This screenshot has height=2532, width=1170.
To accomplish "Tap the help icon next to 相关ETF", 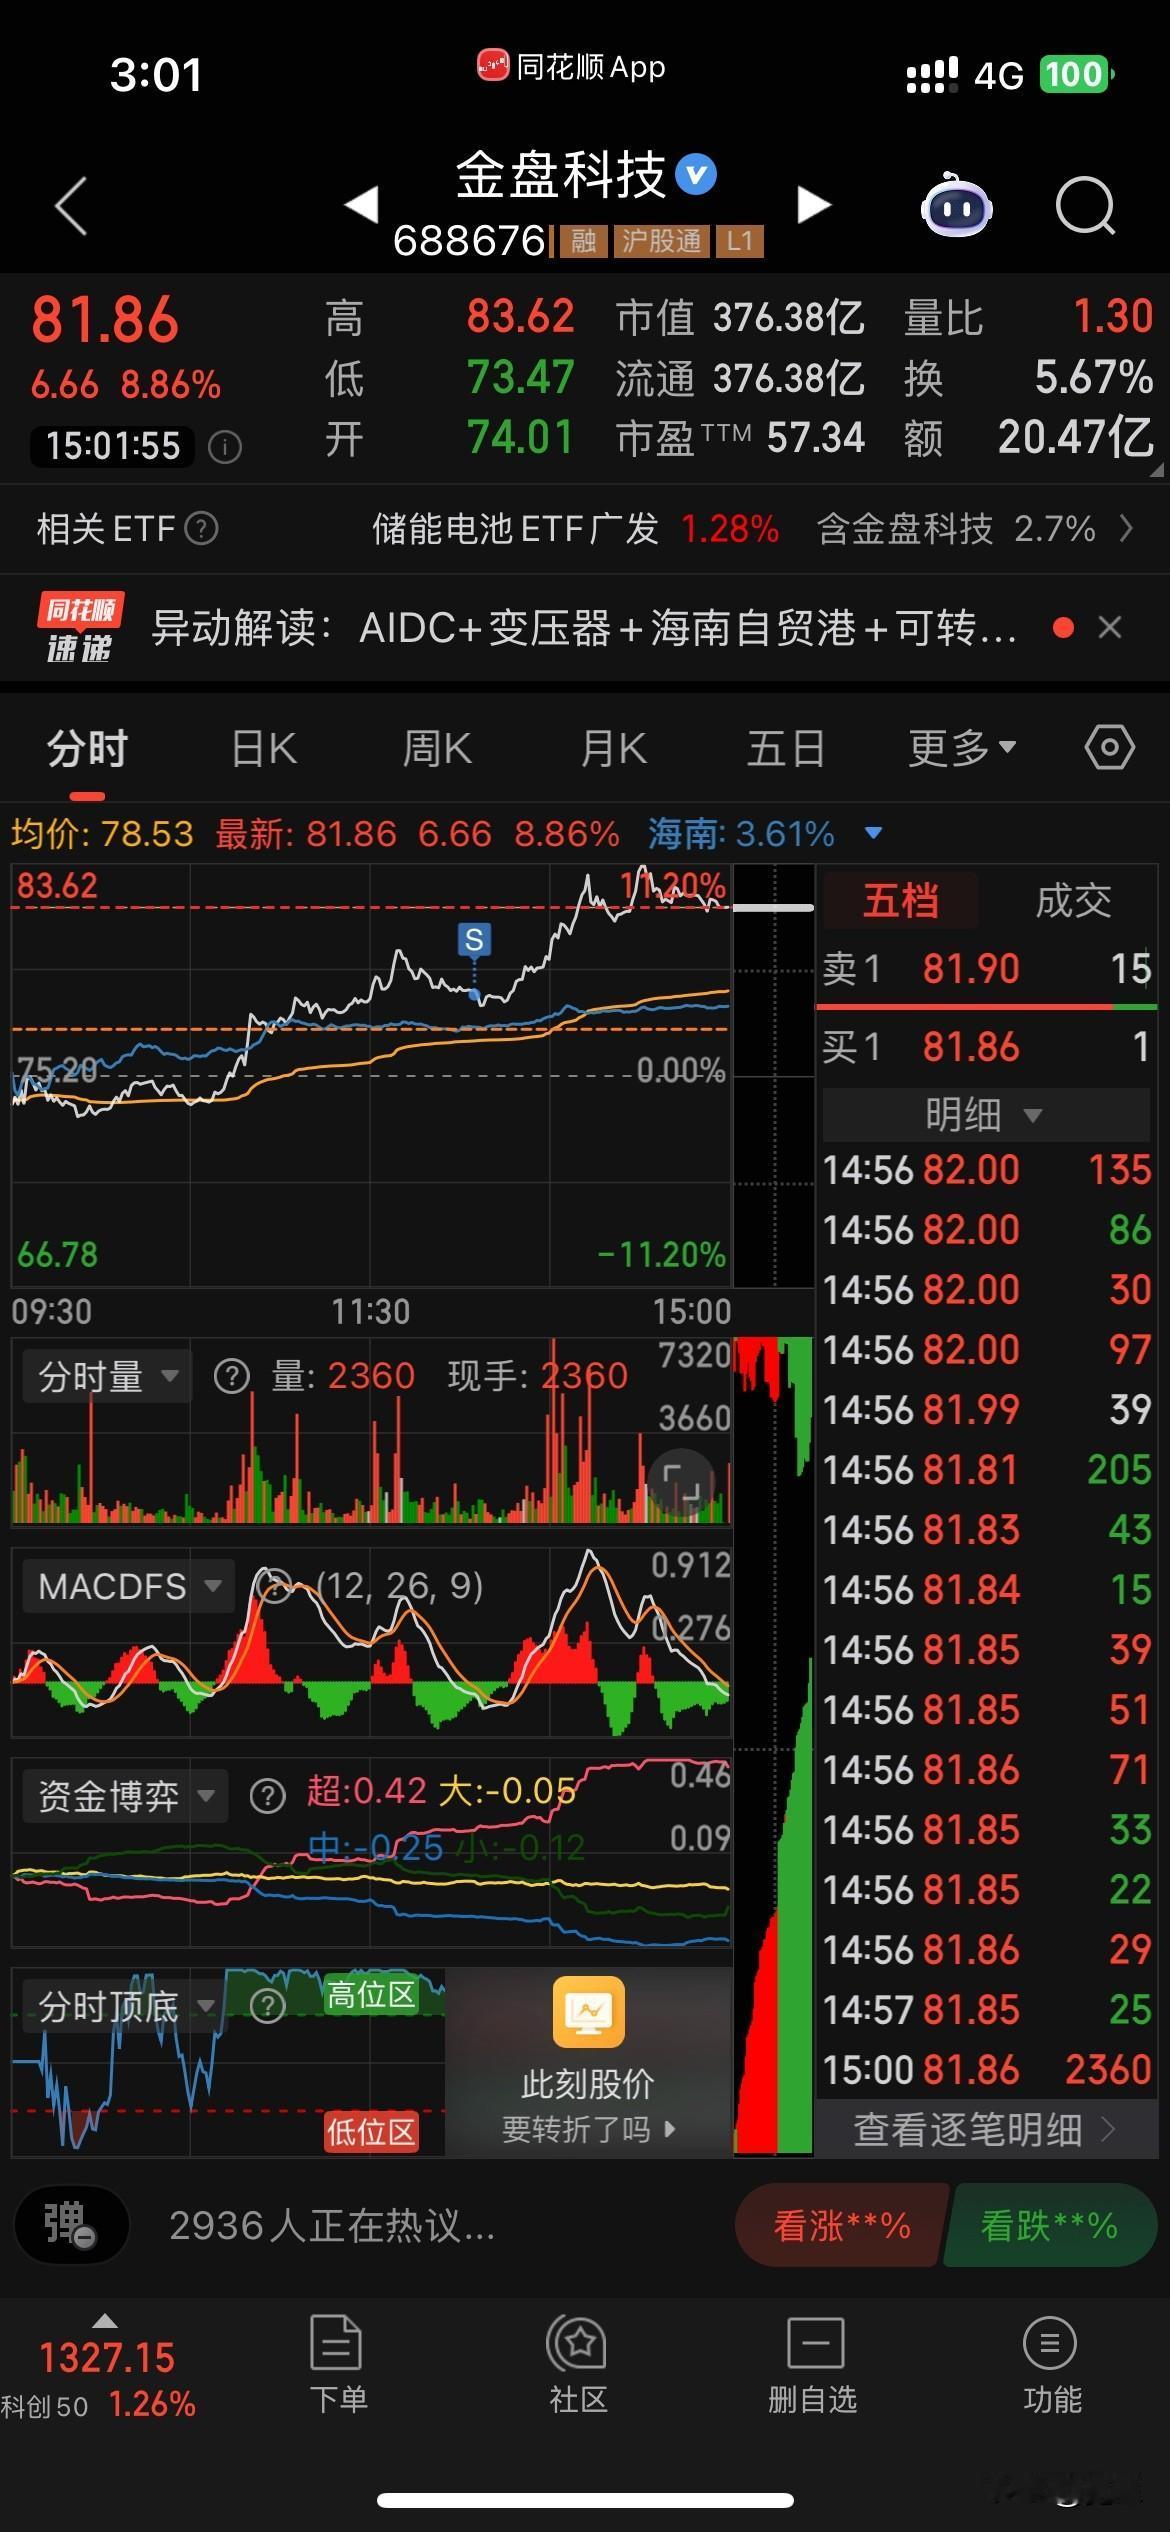I will tap(202, 528).
